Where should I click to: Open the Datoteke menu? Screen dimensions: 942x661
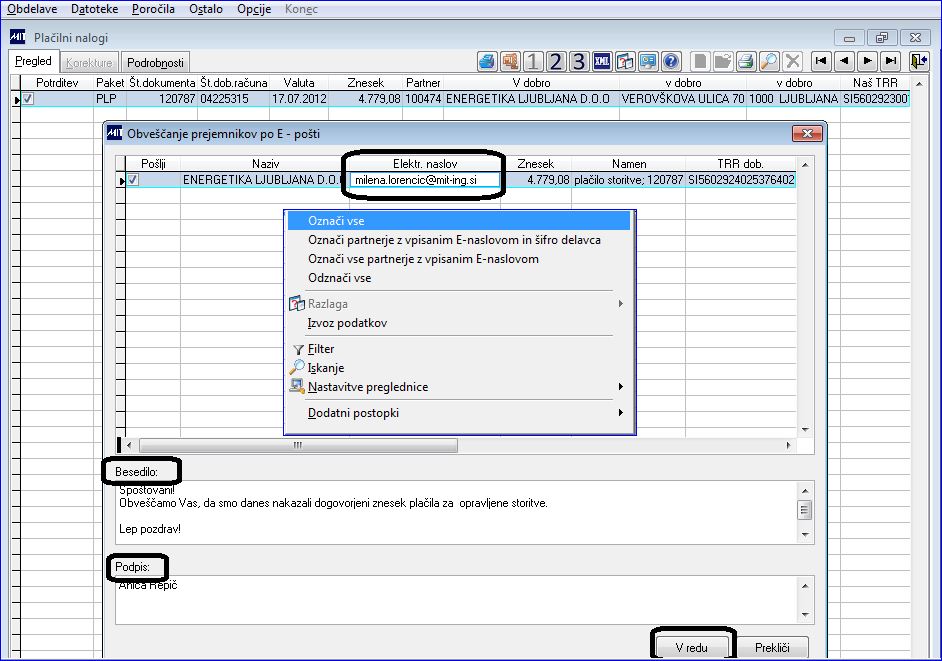[x=94, y=9]
